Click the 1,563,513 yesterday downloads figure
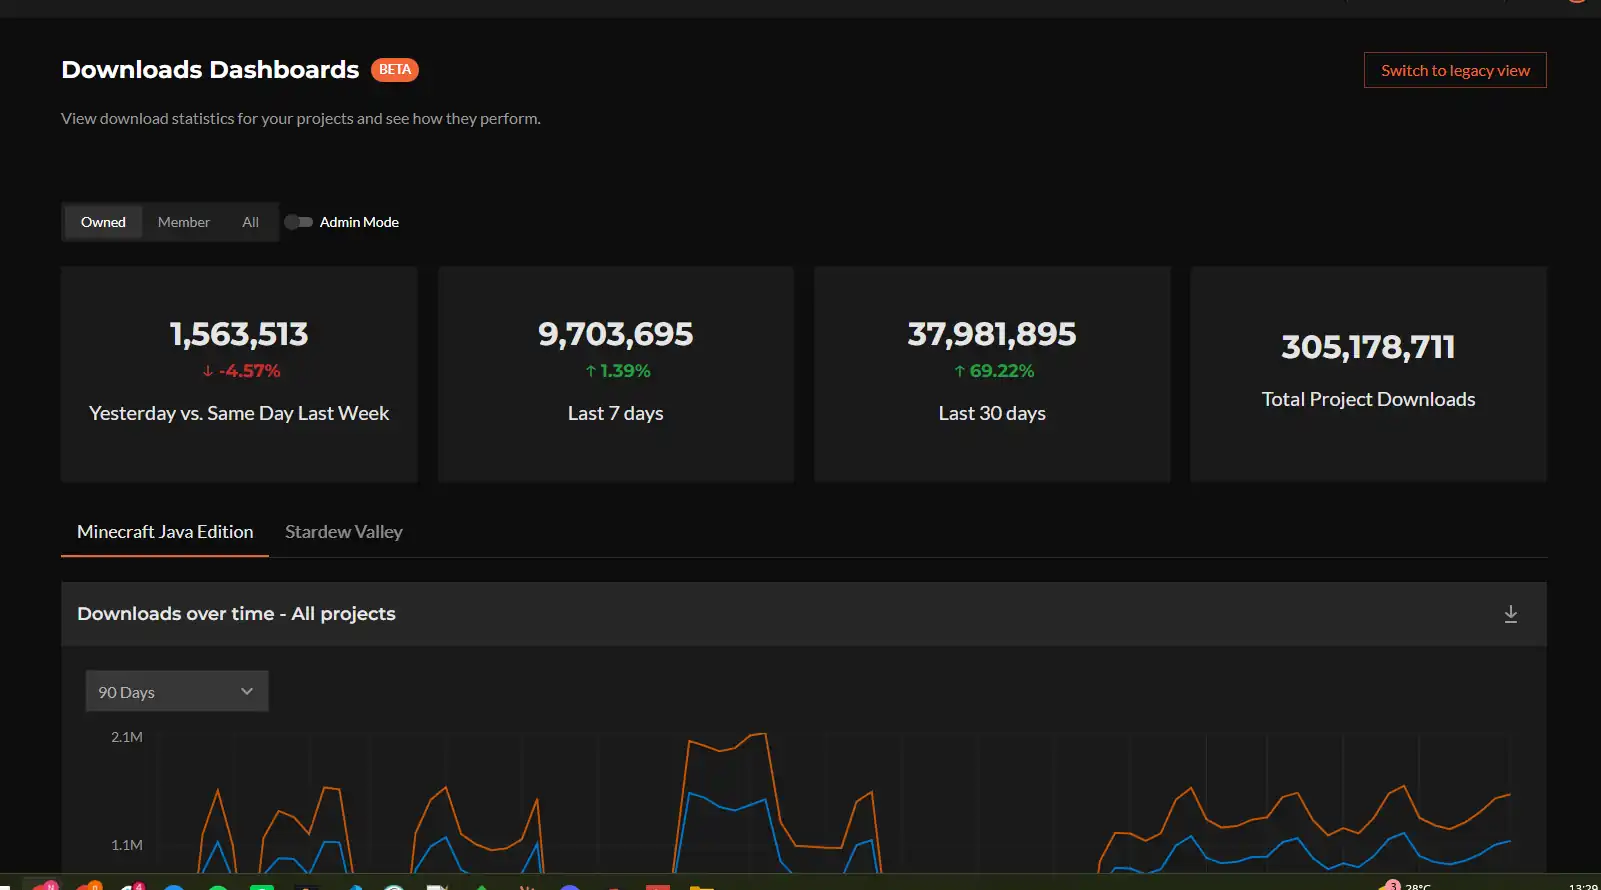This screenshot has height=890, width=1601. pyautogui.click(x=239, y=334)
